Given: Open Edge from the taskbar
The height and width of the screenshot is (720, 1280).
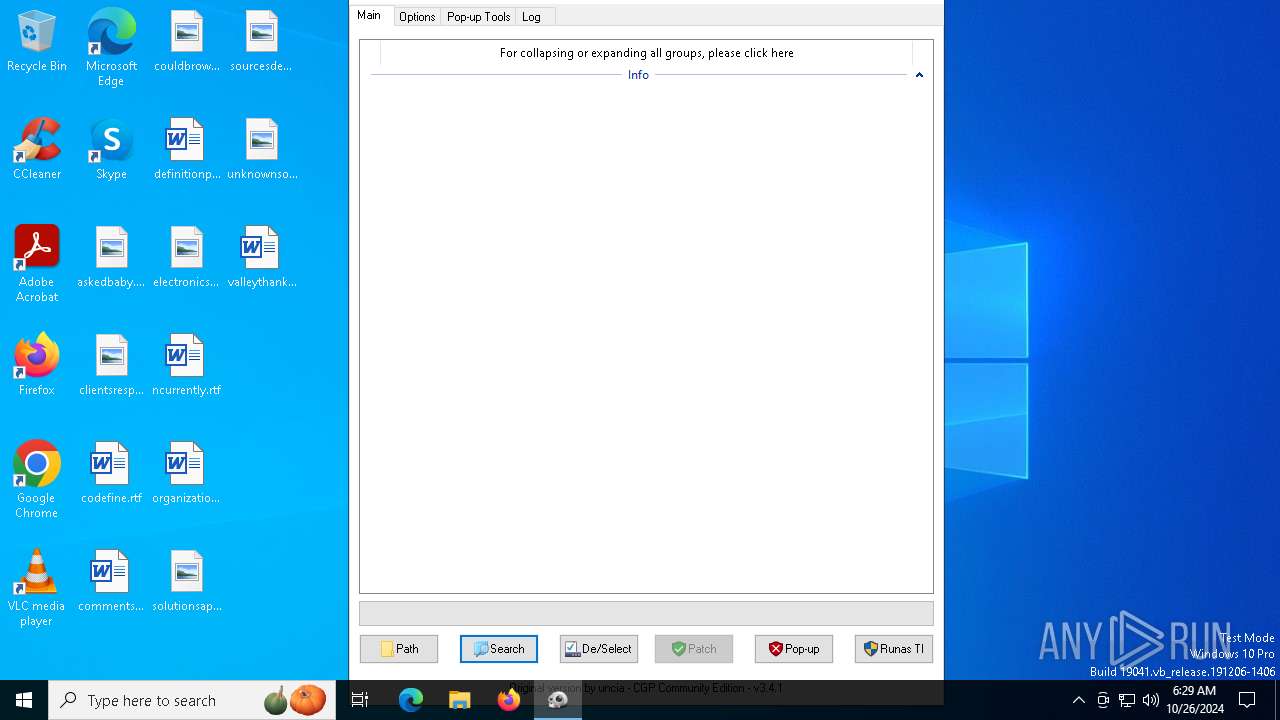Looking at the screenshot, I should click(411, 700).
